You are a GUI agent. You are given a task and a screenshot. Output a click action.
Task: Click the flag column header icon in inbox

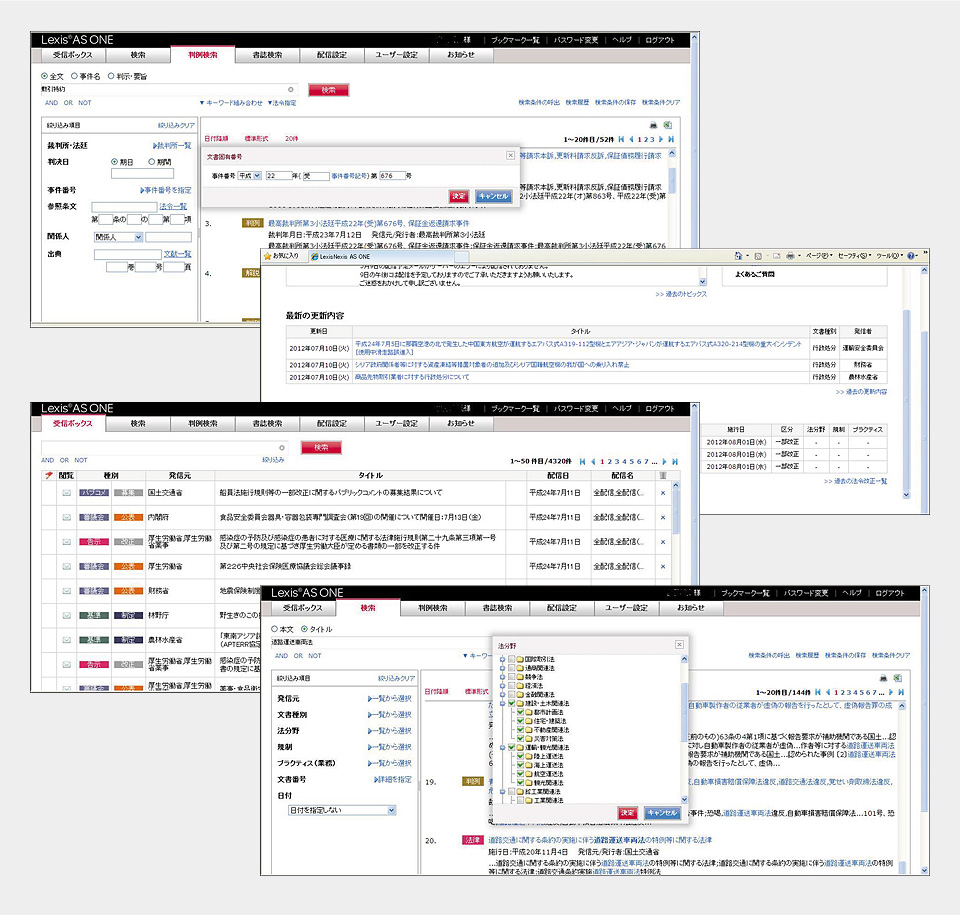pos(48,475)
